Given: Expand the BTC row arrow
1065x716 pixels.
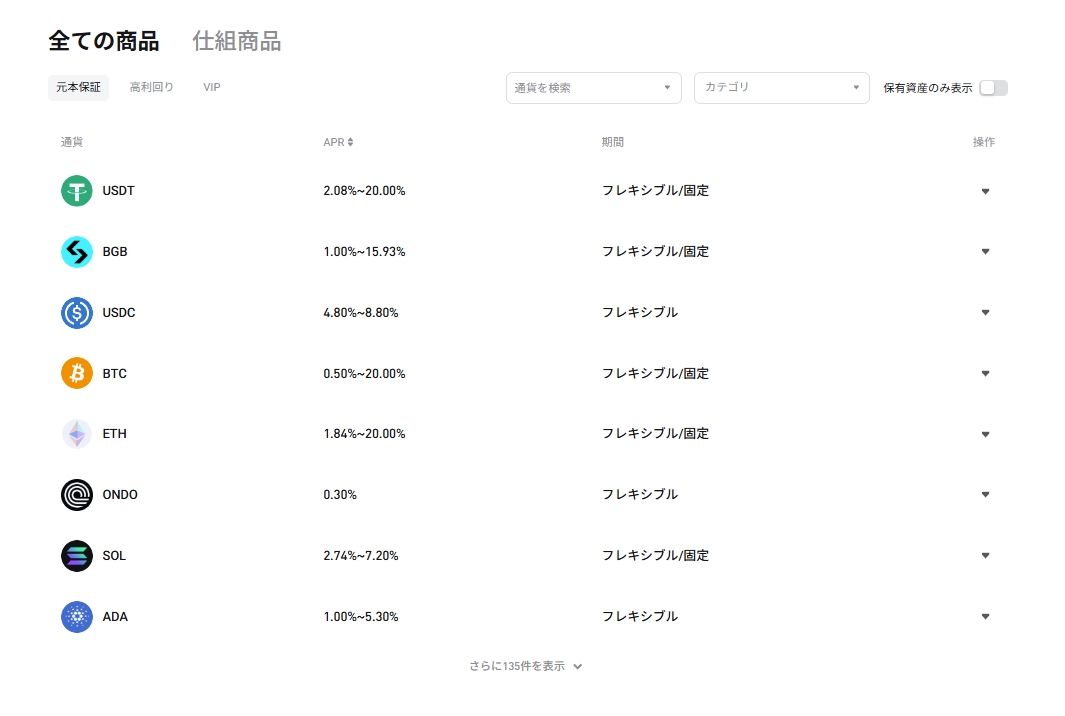Looking at the screenshot, I should [985, 374].
